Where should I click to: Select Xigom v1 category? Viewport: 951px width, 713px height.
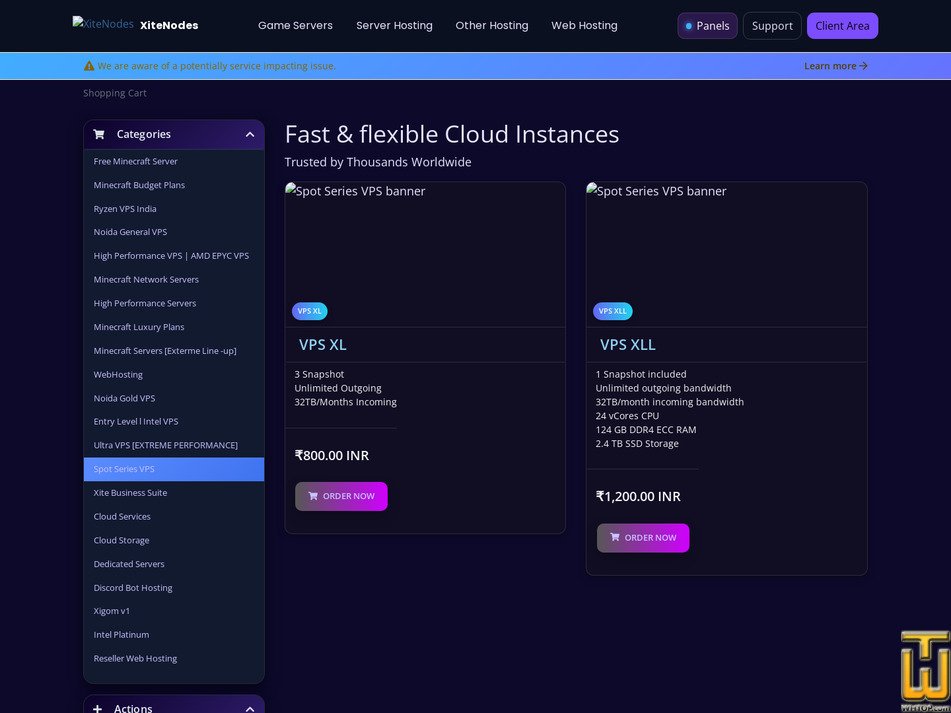click(x=173, y=611)
